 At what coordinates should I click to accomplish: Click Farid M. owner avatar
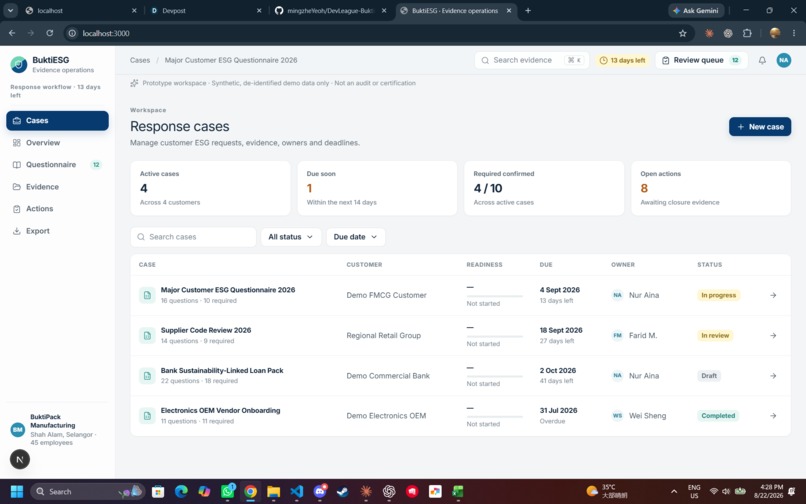click(x=617, y=335)
